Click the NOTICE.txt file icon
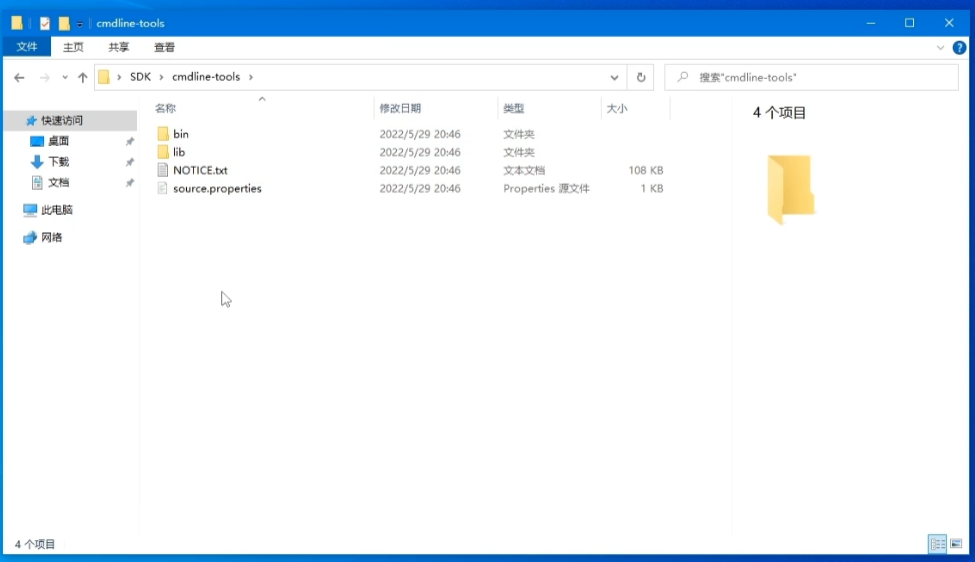Viewport: 975px width, 562px height. click(x=163, y=170)
